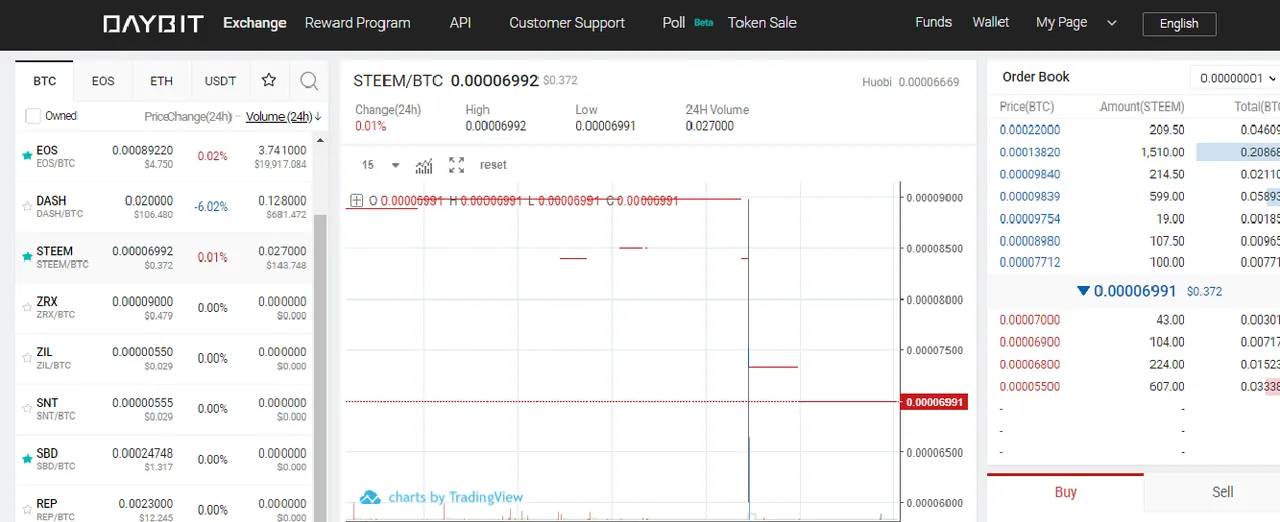
Task: Favorite the DASH star
Action: click(x=27, y=207)
